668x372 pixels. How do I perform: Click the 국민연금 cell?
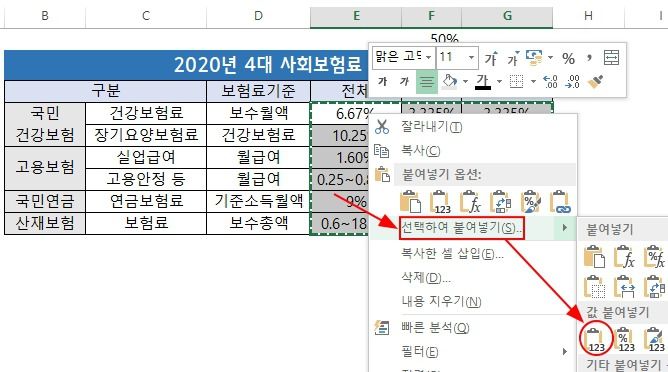click(x=45, y=201)
